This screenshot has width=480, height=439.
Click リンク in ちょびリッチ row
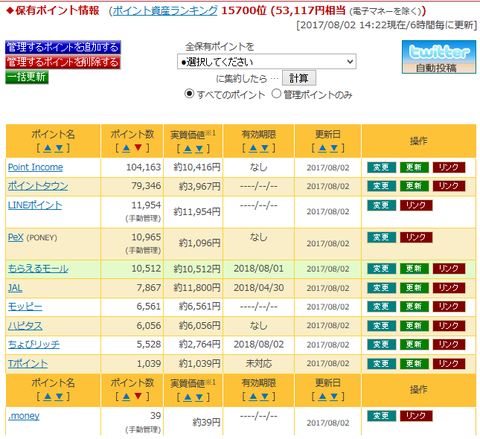click(x=449, y=344)
